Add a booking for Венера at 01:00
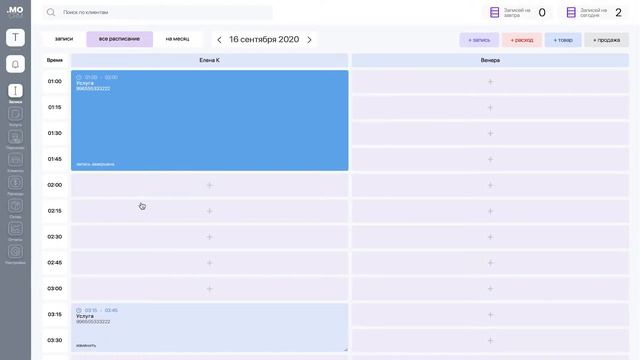 point(490,82)
